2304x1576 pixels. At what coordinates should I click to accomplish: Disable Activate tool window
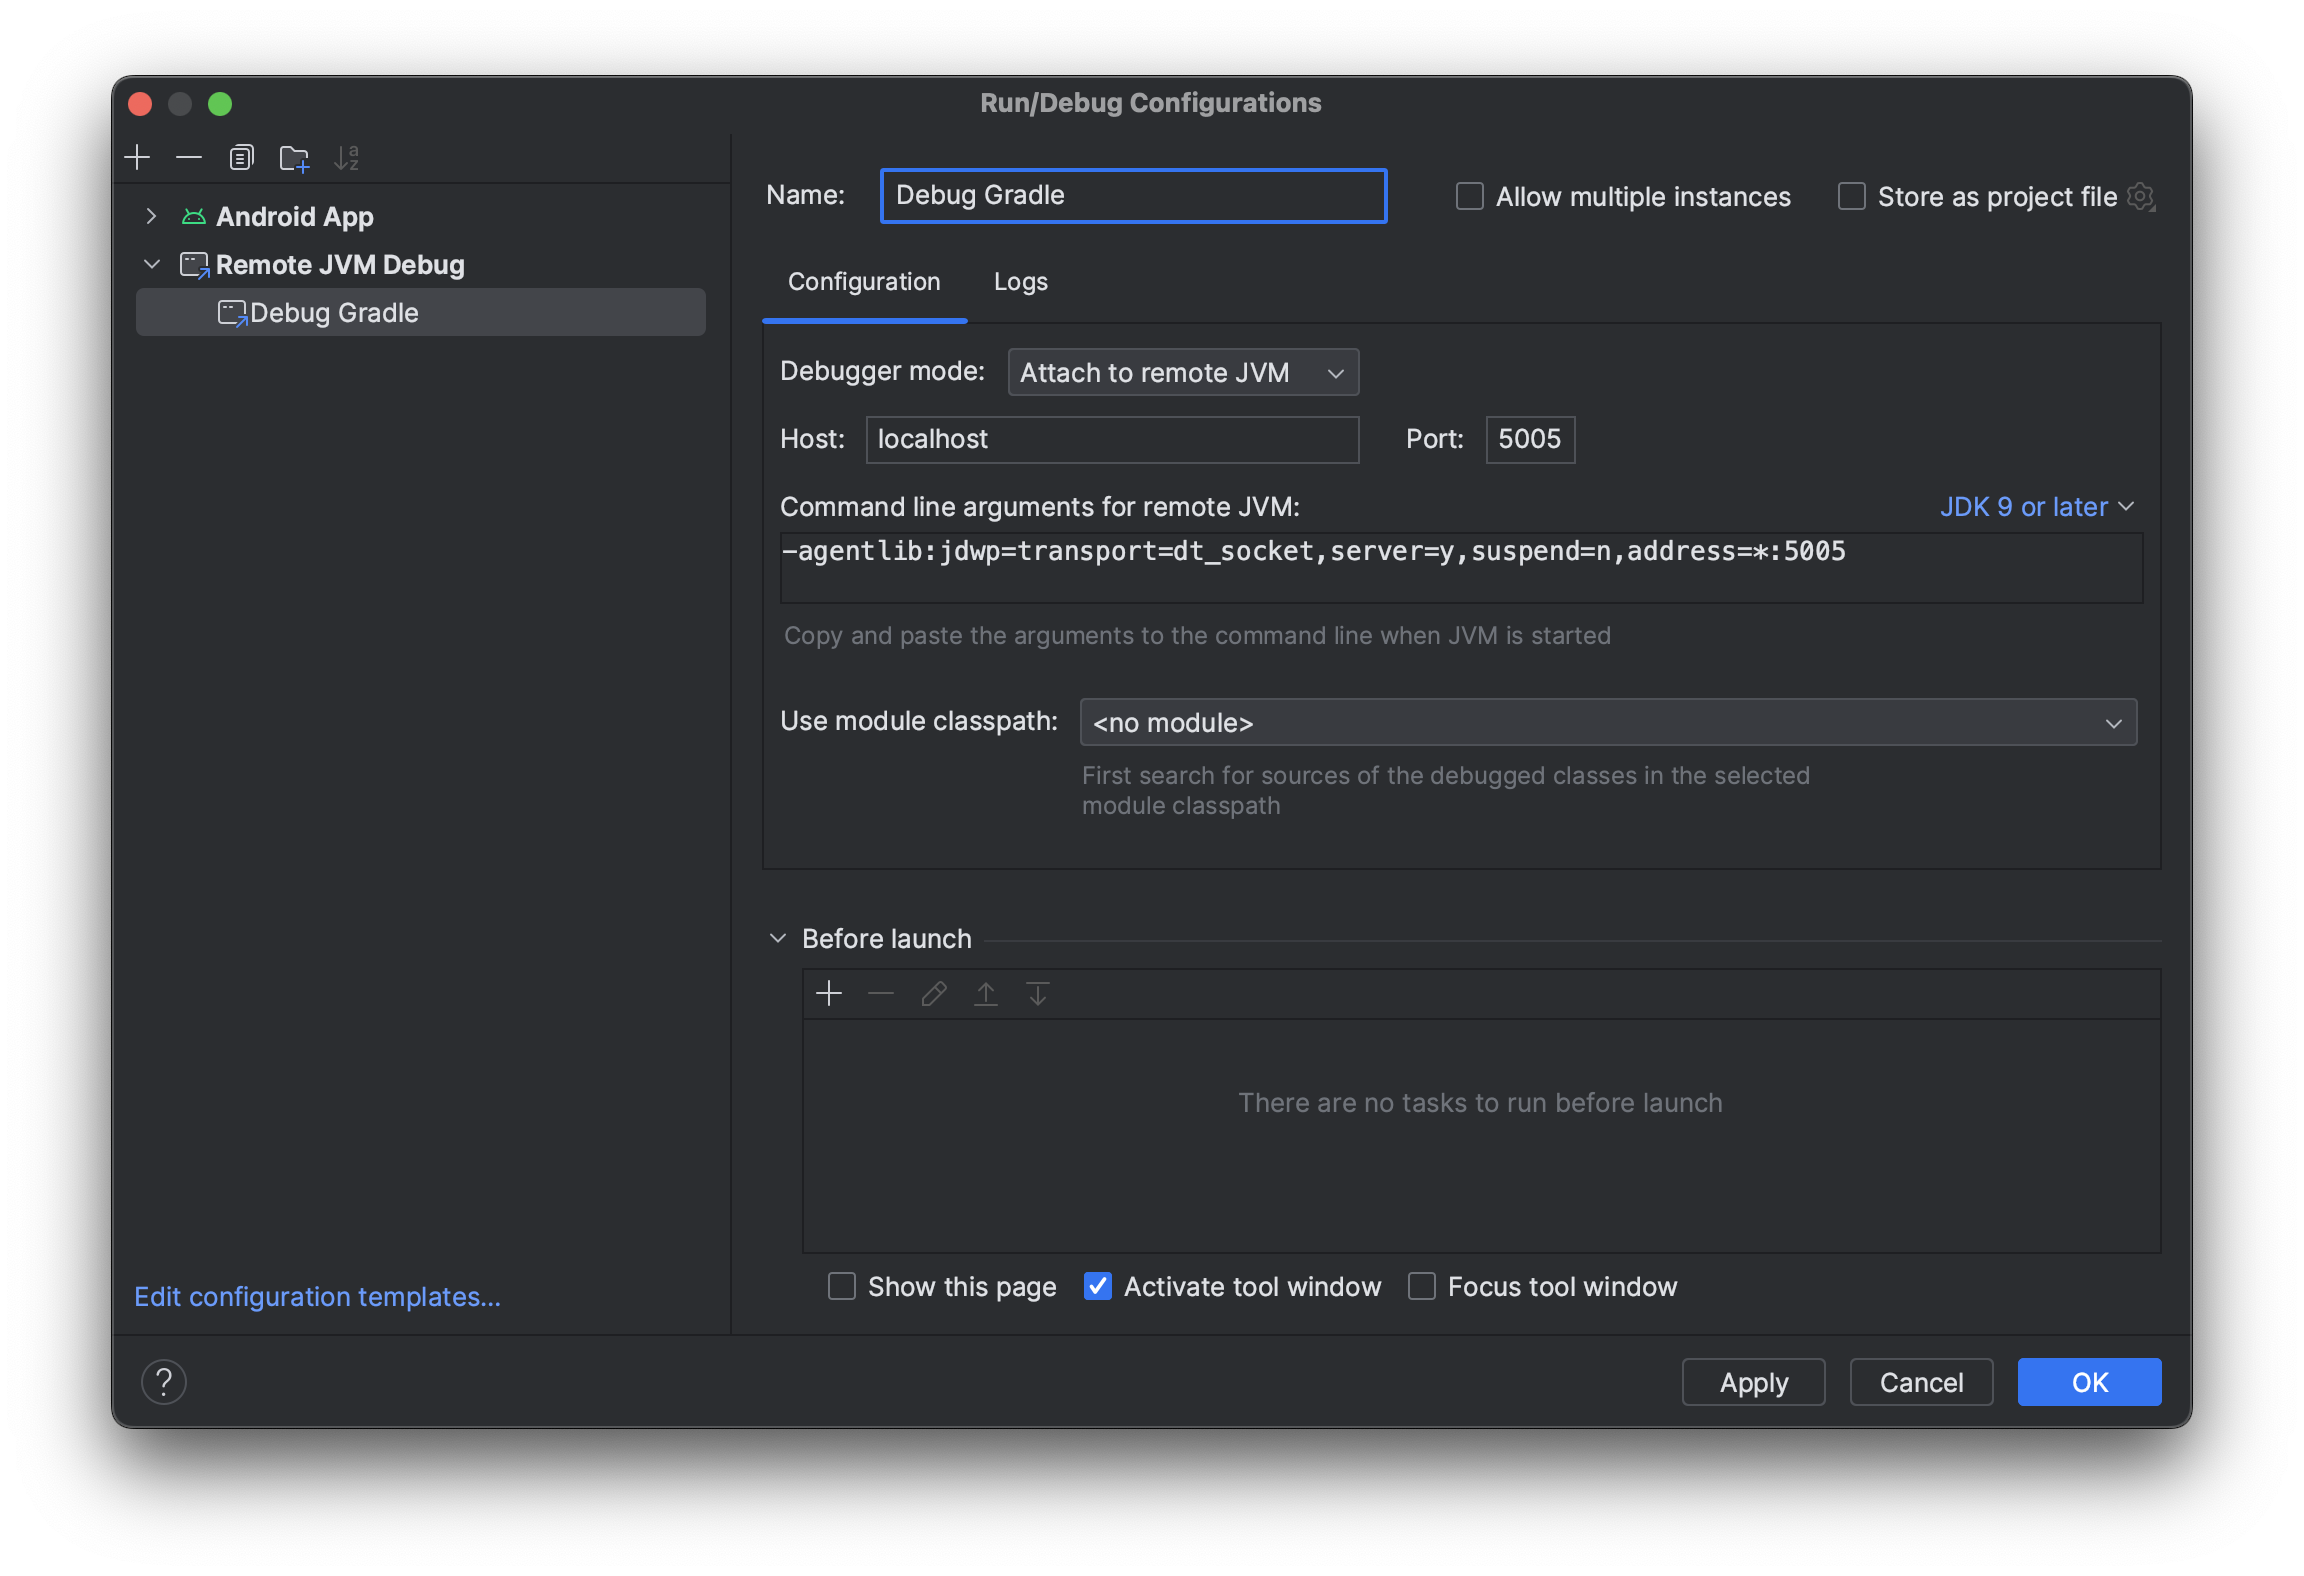pos(1097,1286)
